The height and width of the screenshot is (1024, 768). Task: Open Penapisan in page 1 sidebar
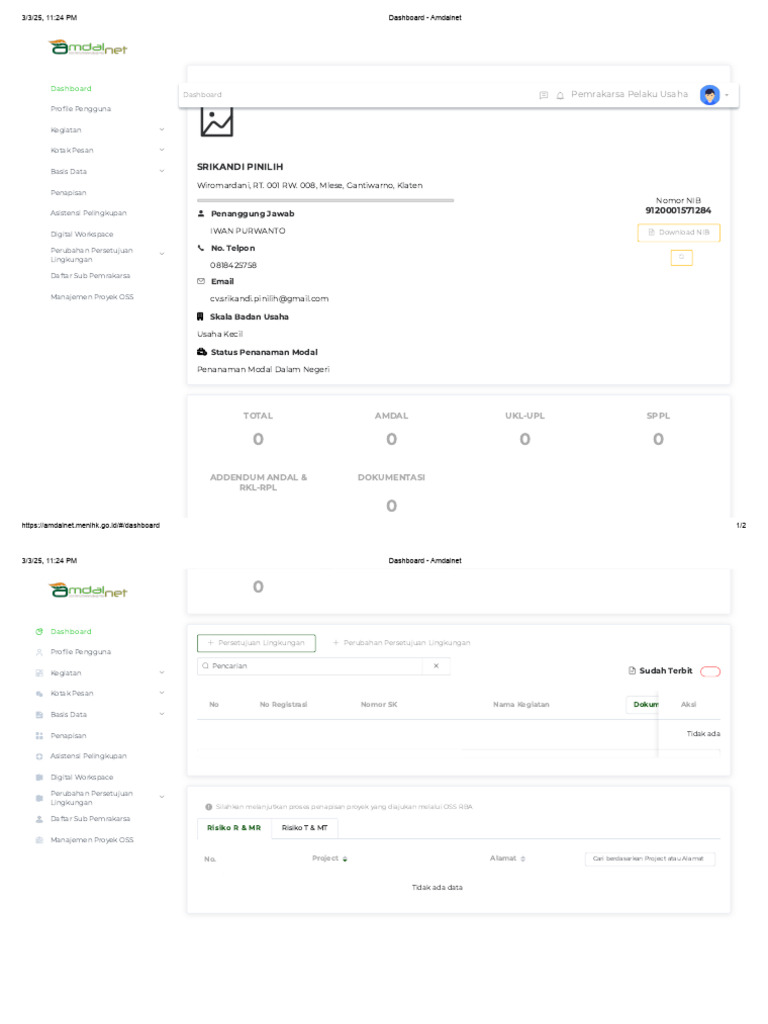(69, 193)
